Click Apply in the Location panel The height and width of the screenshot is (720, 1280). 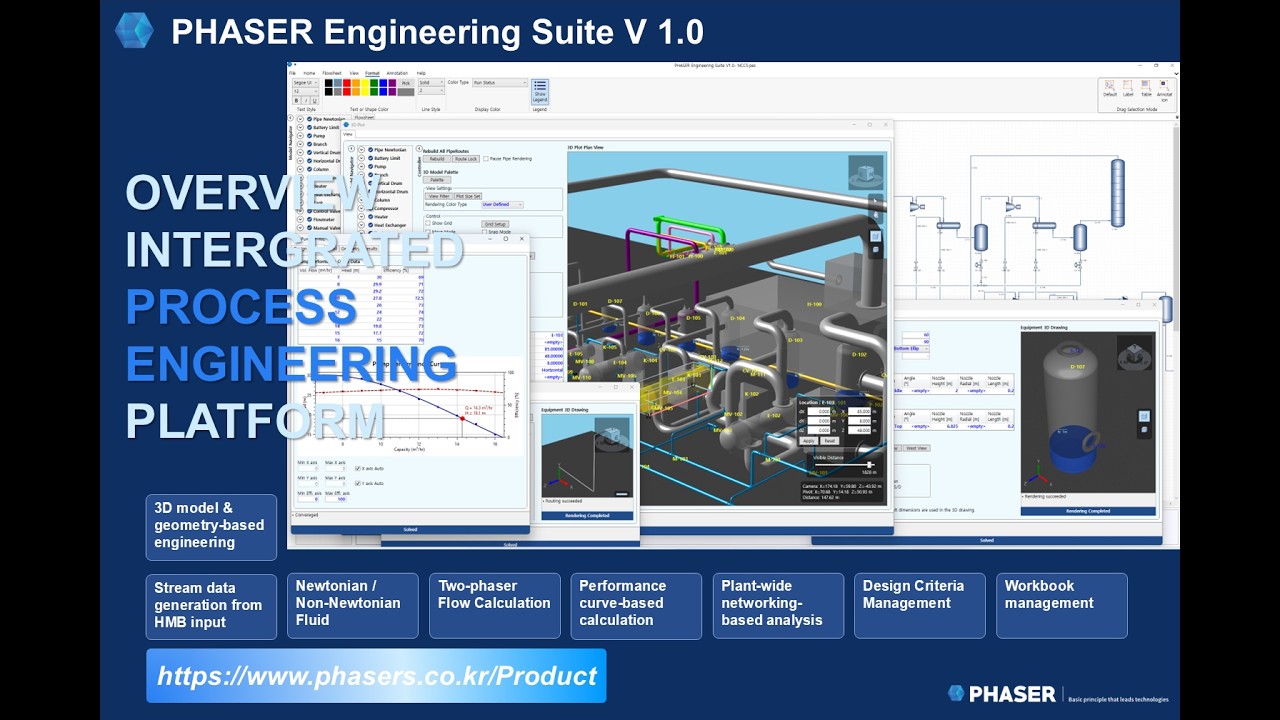[x=809, y=441]
